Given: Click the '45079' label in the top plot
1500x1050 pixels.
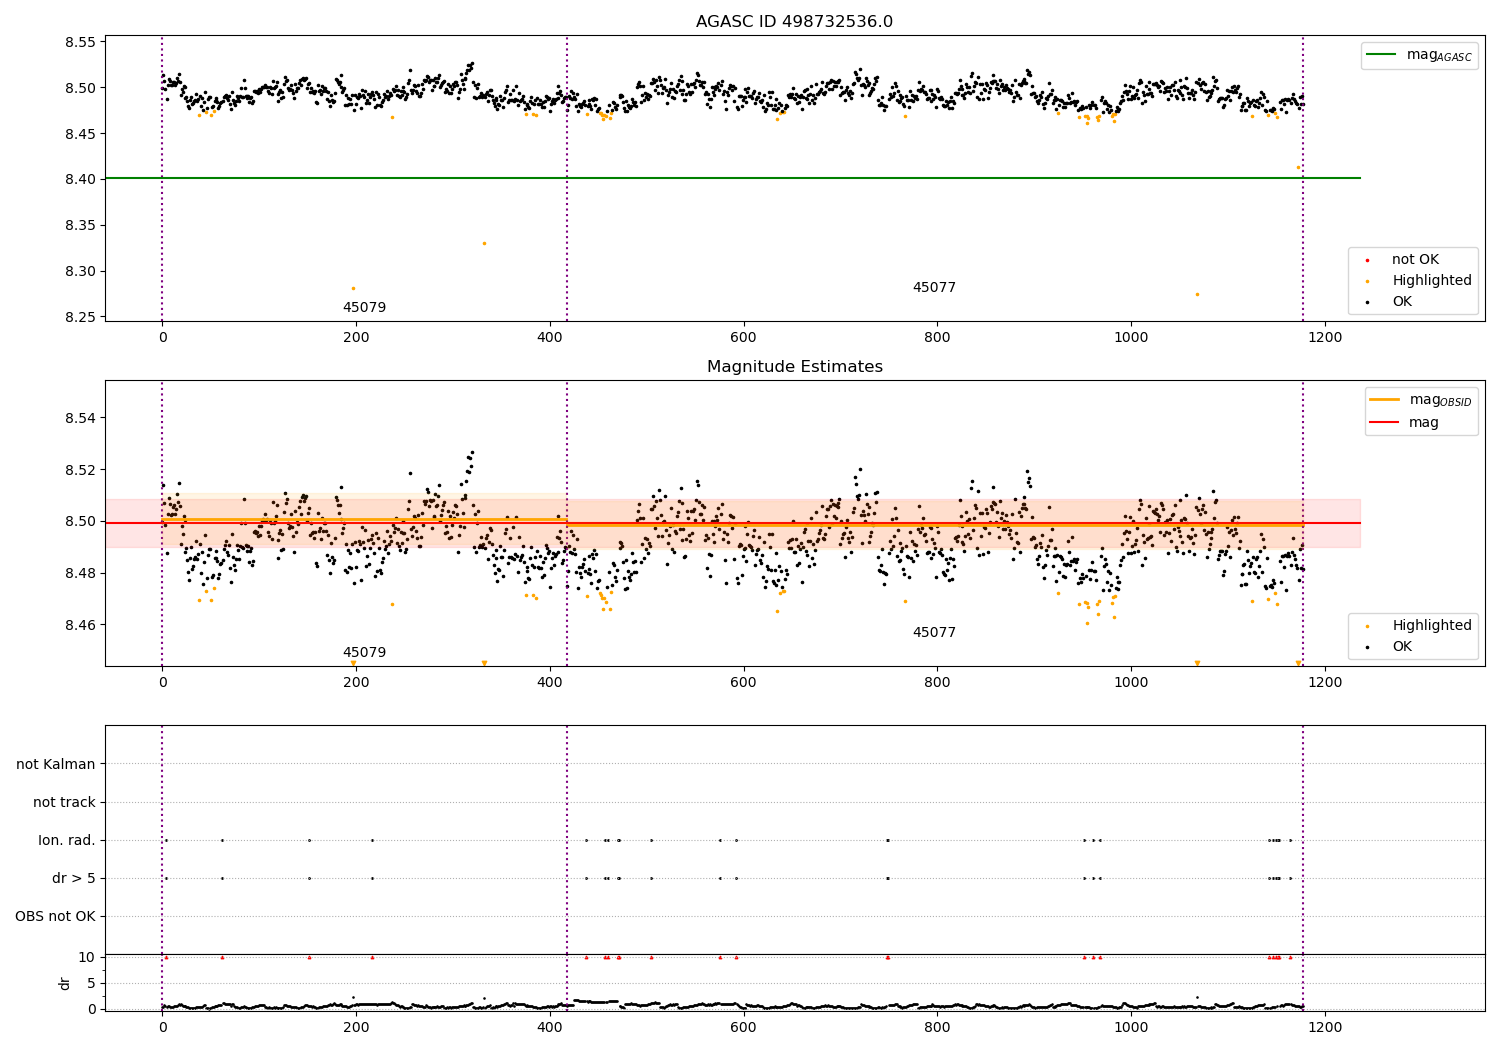Looking at the screenshot, I should tap(364, 308).
